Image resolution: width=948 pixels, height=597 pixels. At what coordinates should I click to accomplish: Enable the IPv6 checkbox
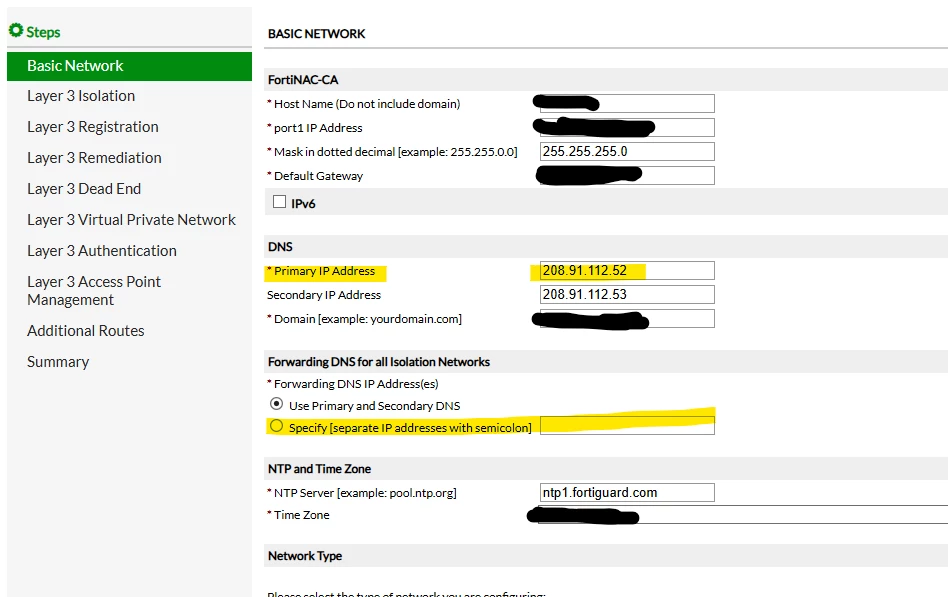[x=279, y=202]
